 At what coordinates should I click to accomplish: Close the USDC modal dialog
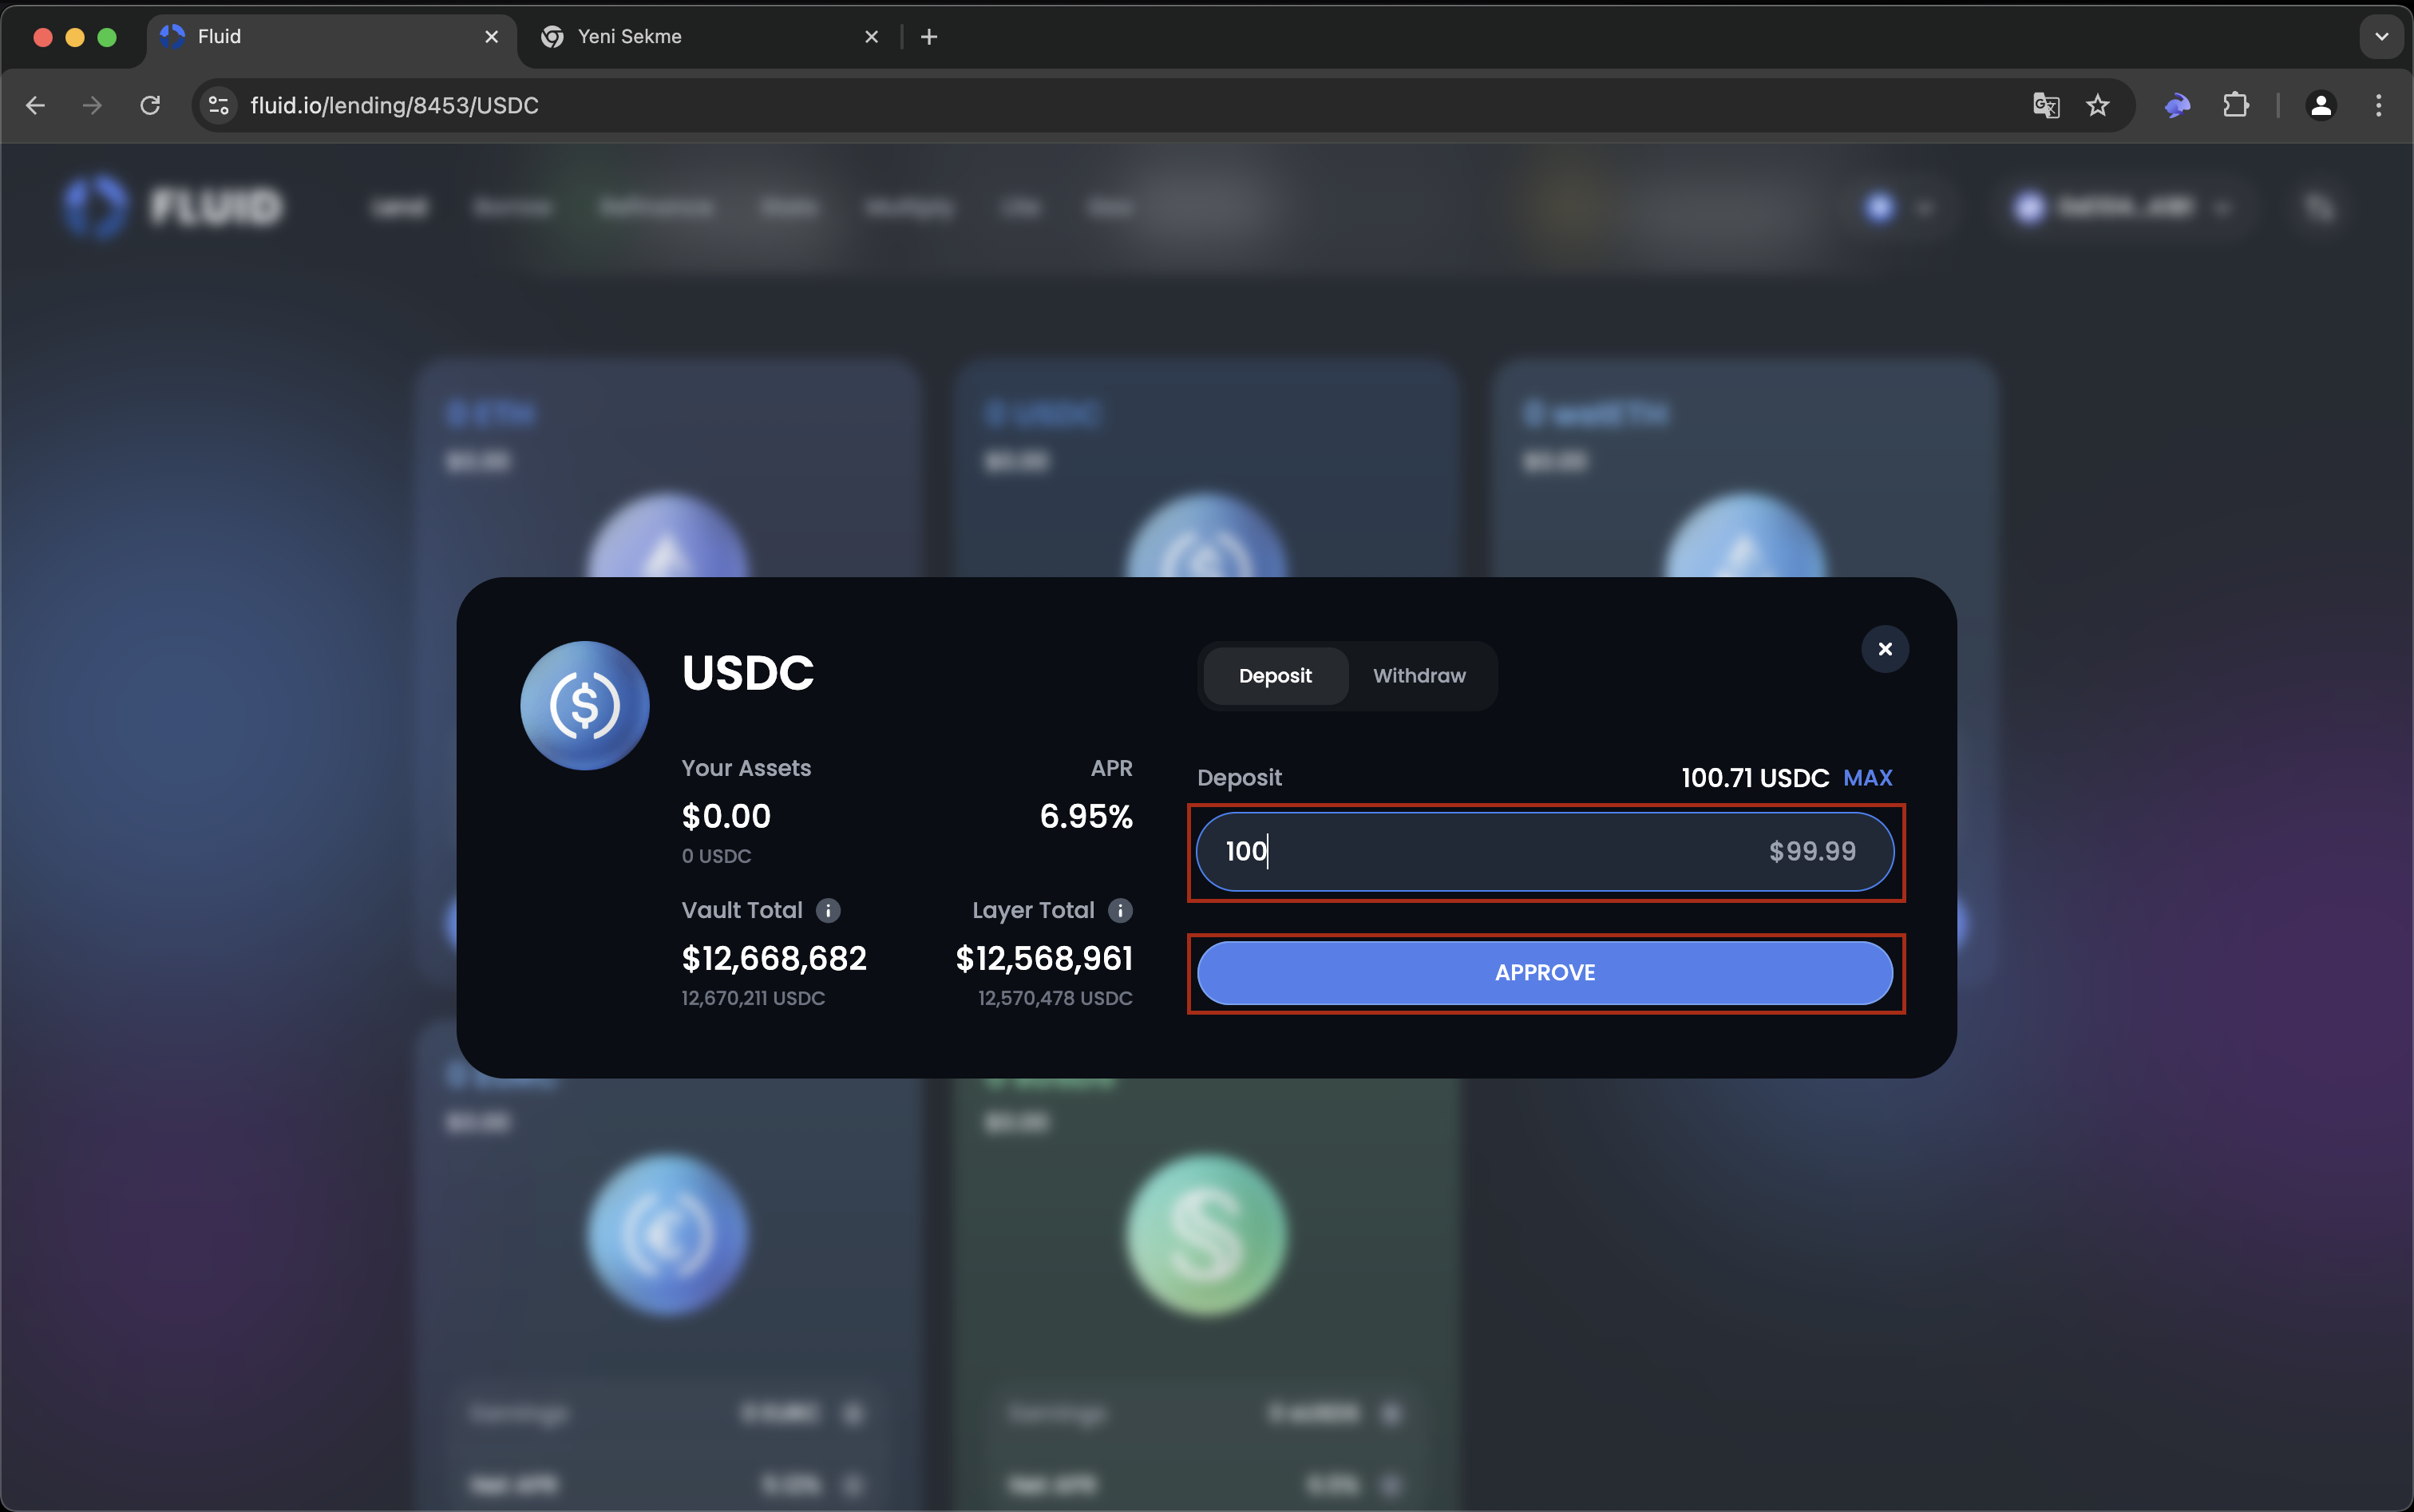click(1885, 649)
